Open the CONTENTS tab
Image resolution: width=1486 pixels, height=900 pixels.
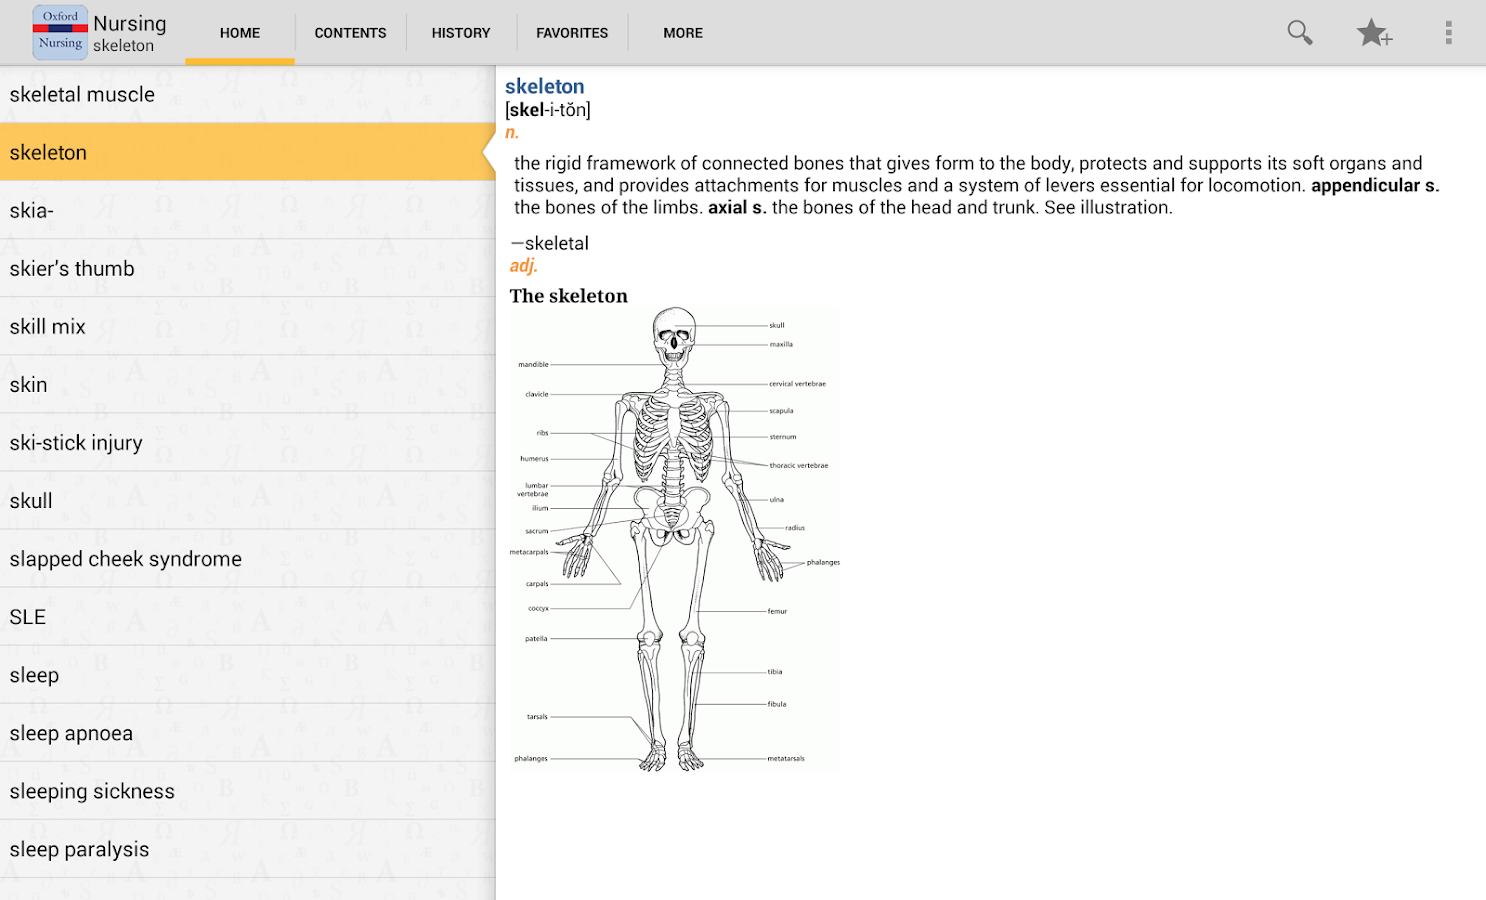coord(350,32)
